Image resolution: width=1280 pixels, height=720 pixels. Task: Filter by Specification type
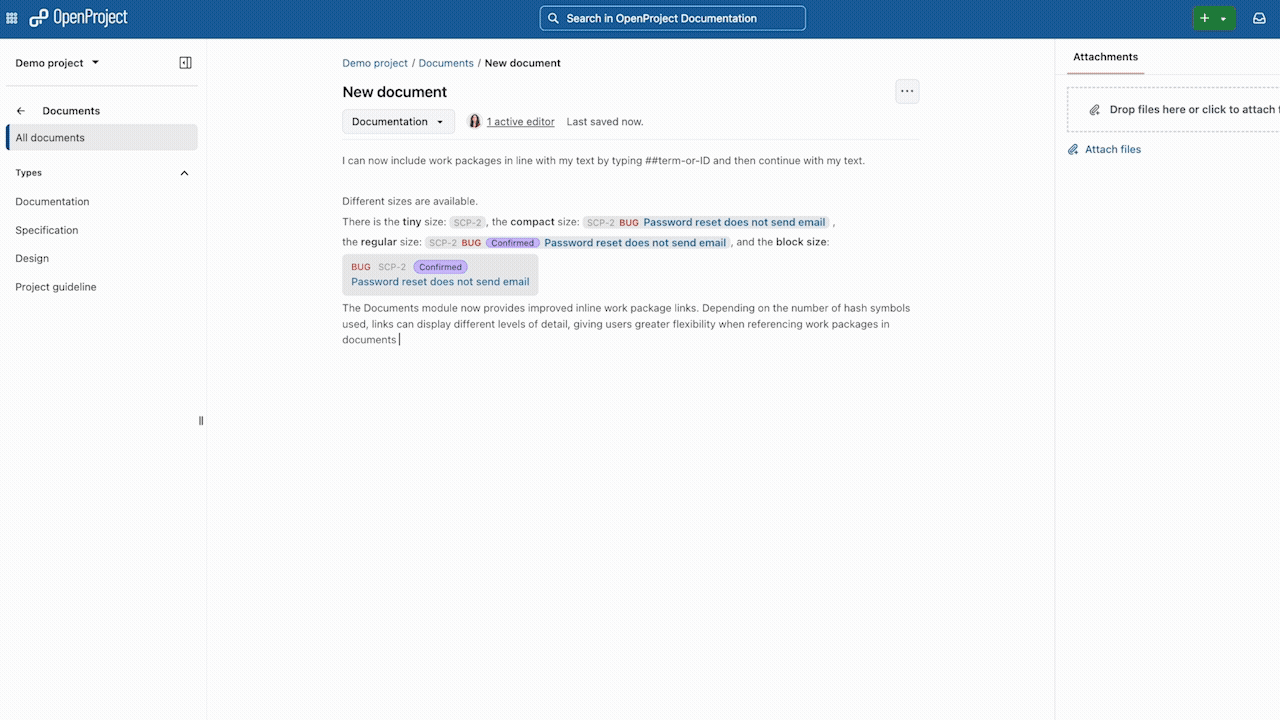tap(46, 230)
